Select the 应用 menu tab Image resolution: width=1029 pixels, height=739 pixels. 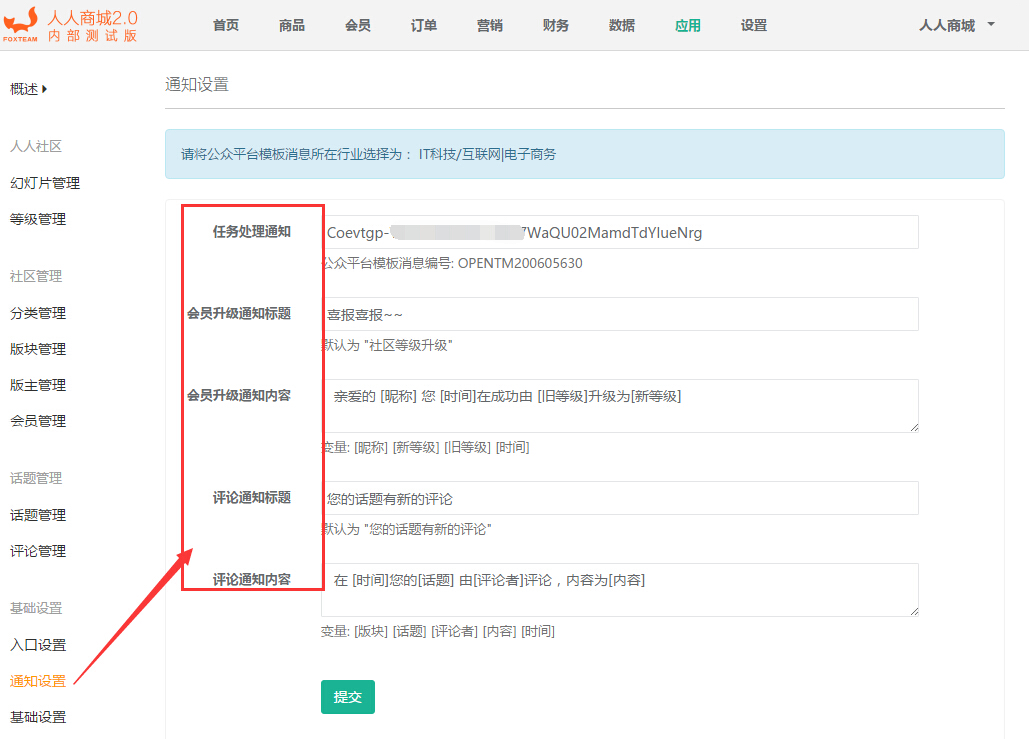[688, 25]
